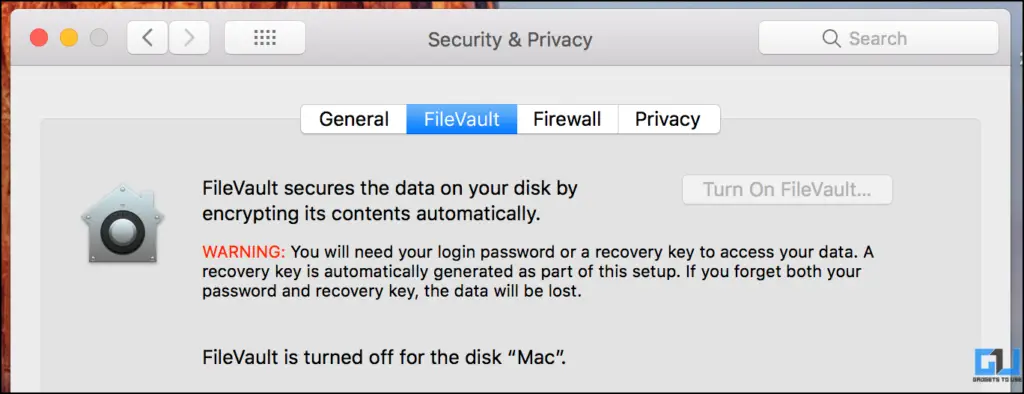Image resolution: width=1024 pixels, height=394 pixels.
Task: Switch to the Privacy tab
Action: tap(668, 119)
